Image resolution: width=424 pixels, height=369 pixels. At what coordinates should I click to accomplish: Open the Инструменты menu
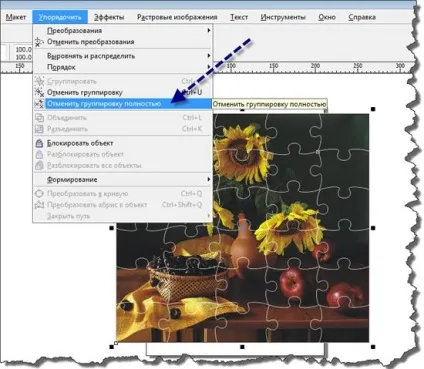click(283, 17)
